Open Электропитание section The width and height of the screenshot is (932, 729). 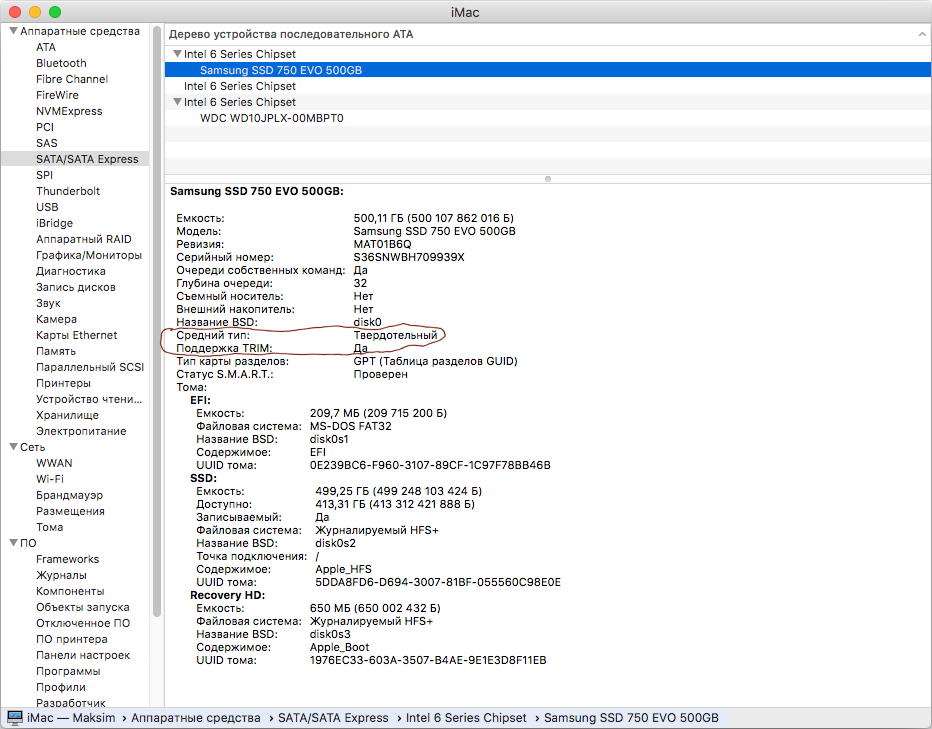81,431
